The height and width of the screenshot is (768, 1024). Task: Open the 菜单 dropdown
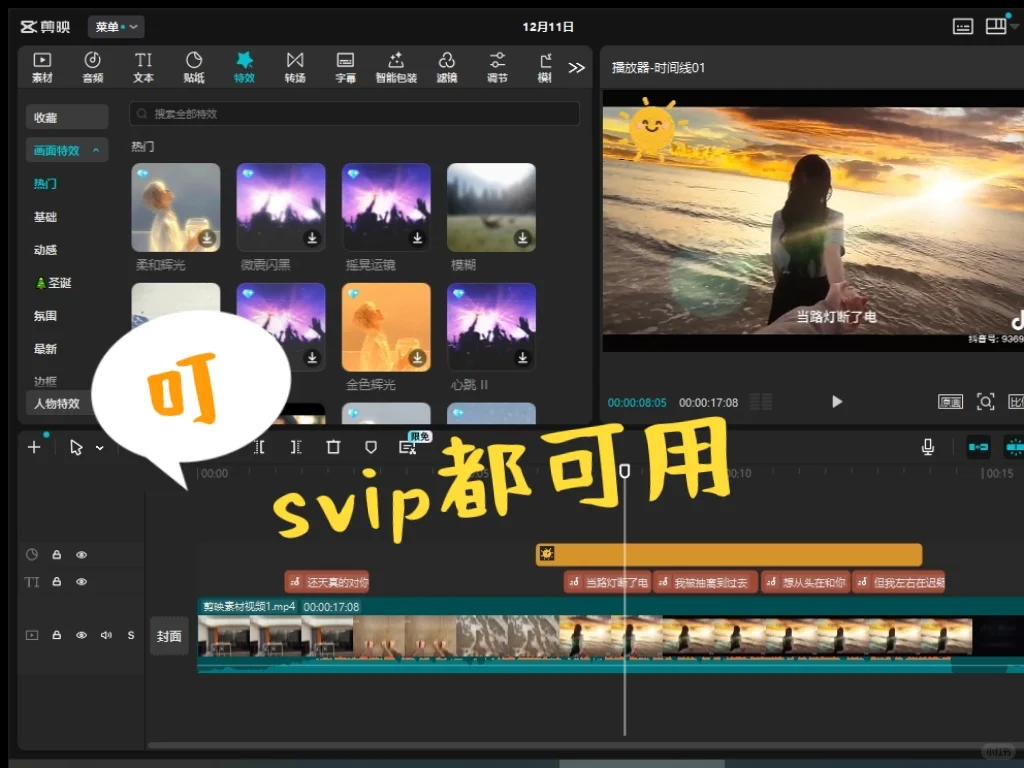pos(115,27)
